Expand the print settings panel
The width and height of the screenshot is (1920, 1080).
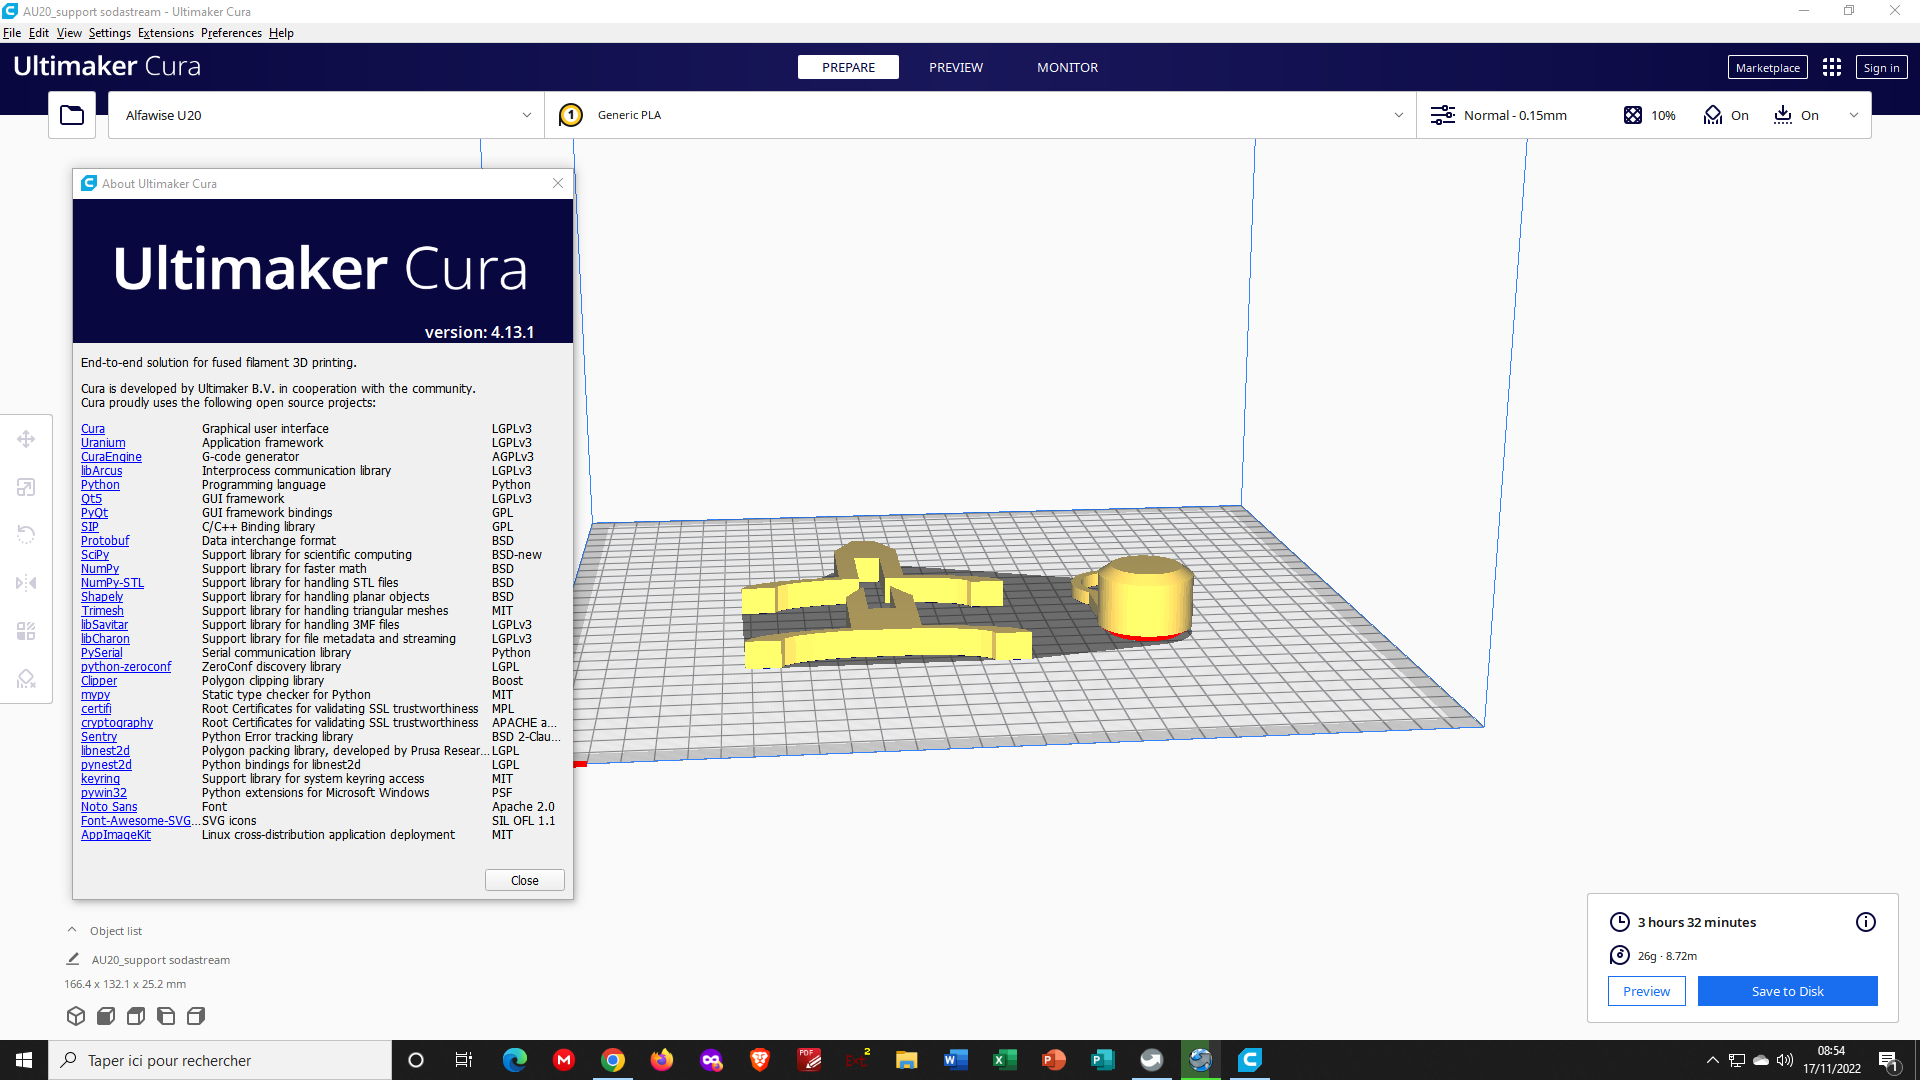tap(1854, 115)
